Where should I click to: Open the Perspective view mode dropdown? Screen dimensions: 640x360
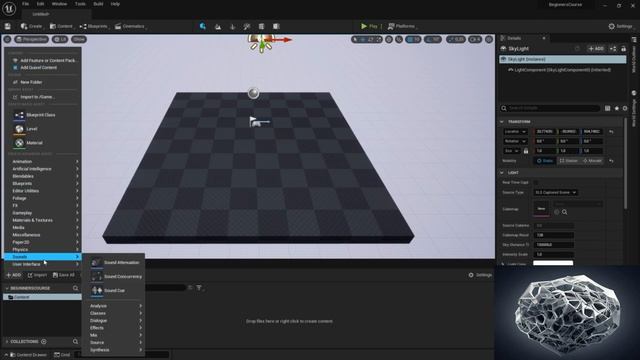(x=31, y=39)
